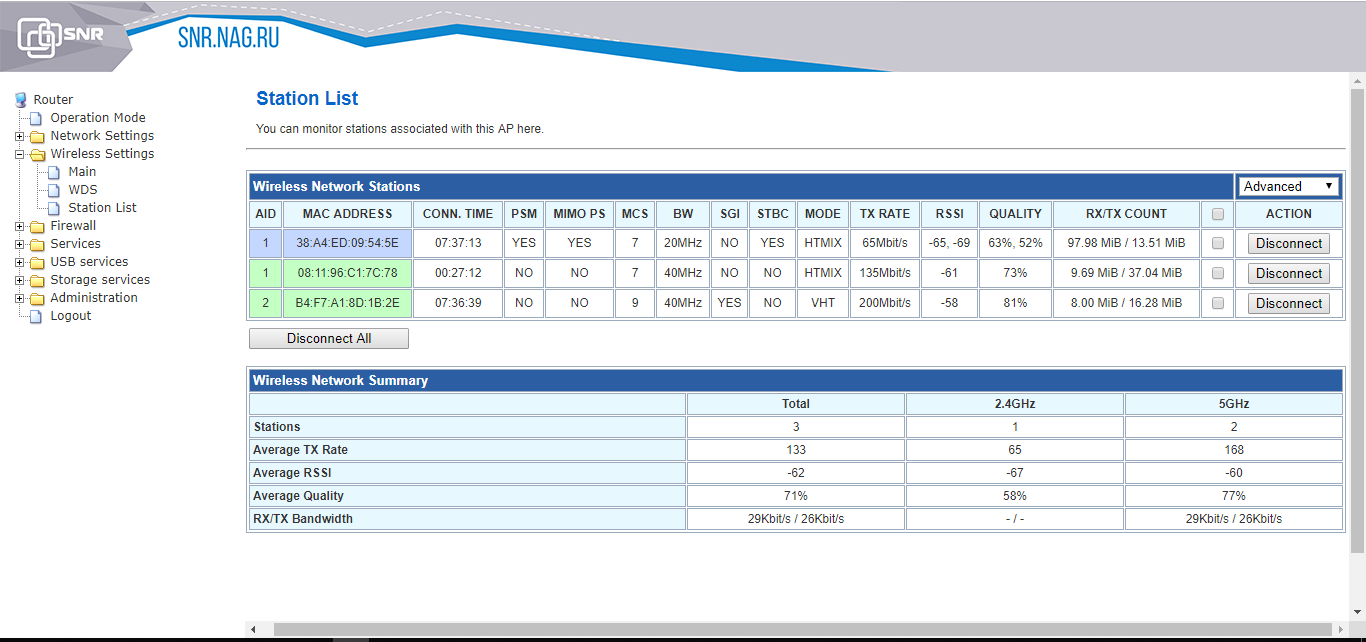Click the vertical scrollbar thumb
1366x642 pixels.
tap(1358, 320)
